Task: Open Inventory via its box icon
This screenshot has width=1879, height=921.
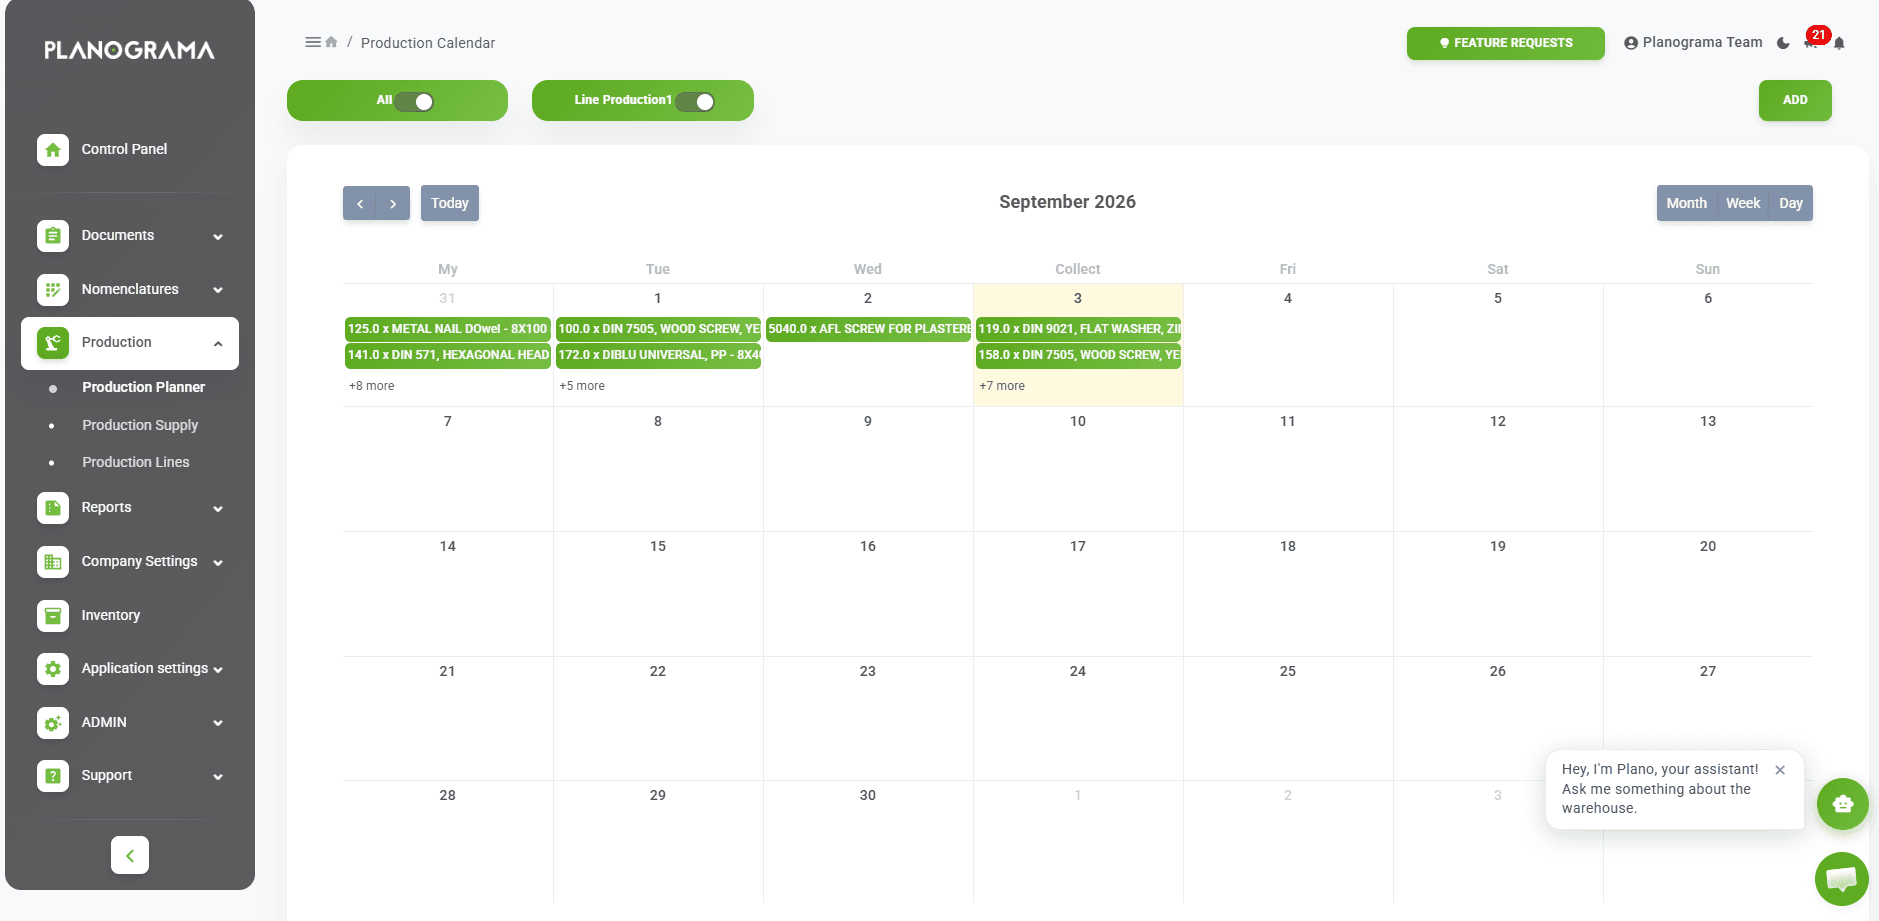Action: 53,616
